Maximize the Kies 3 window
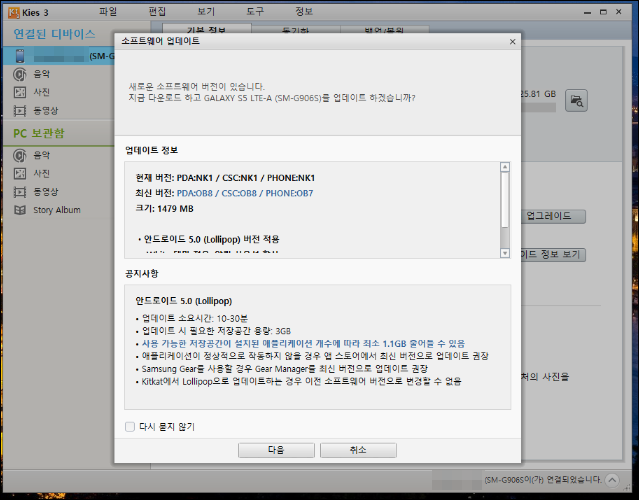The width and height of the screenshot is (639, 500). tap(603, 12)
